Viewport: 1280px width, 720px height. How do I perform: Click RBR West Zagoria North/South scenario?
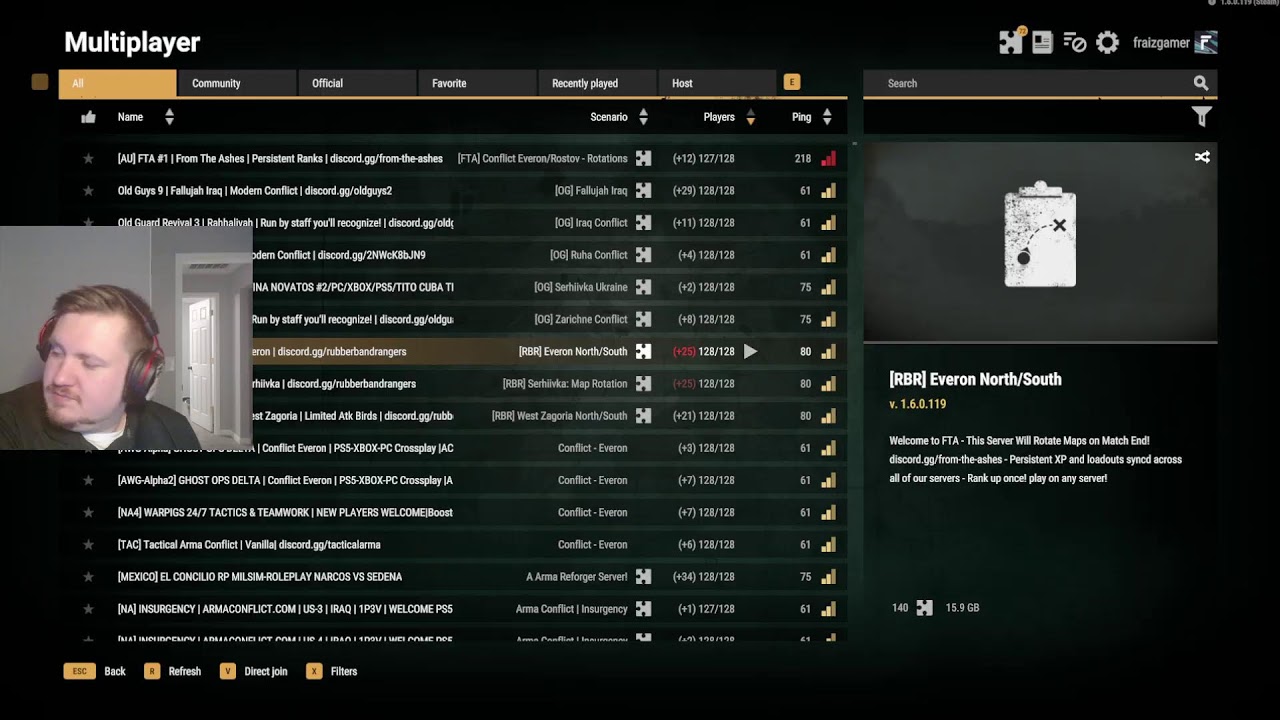point(560,416)
